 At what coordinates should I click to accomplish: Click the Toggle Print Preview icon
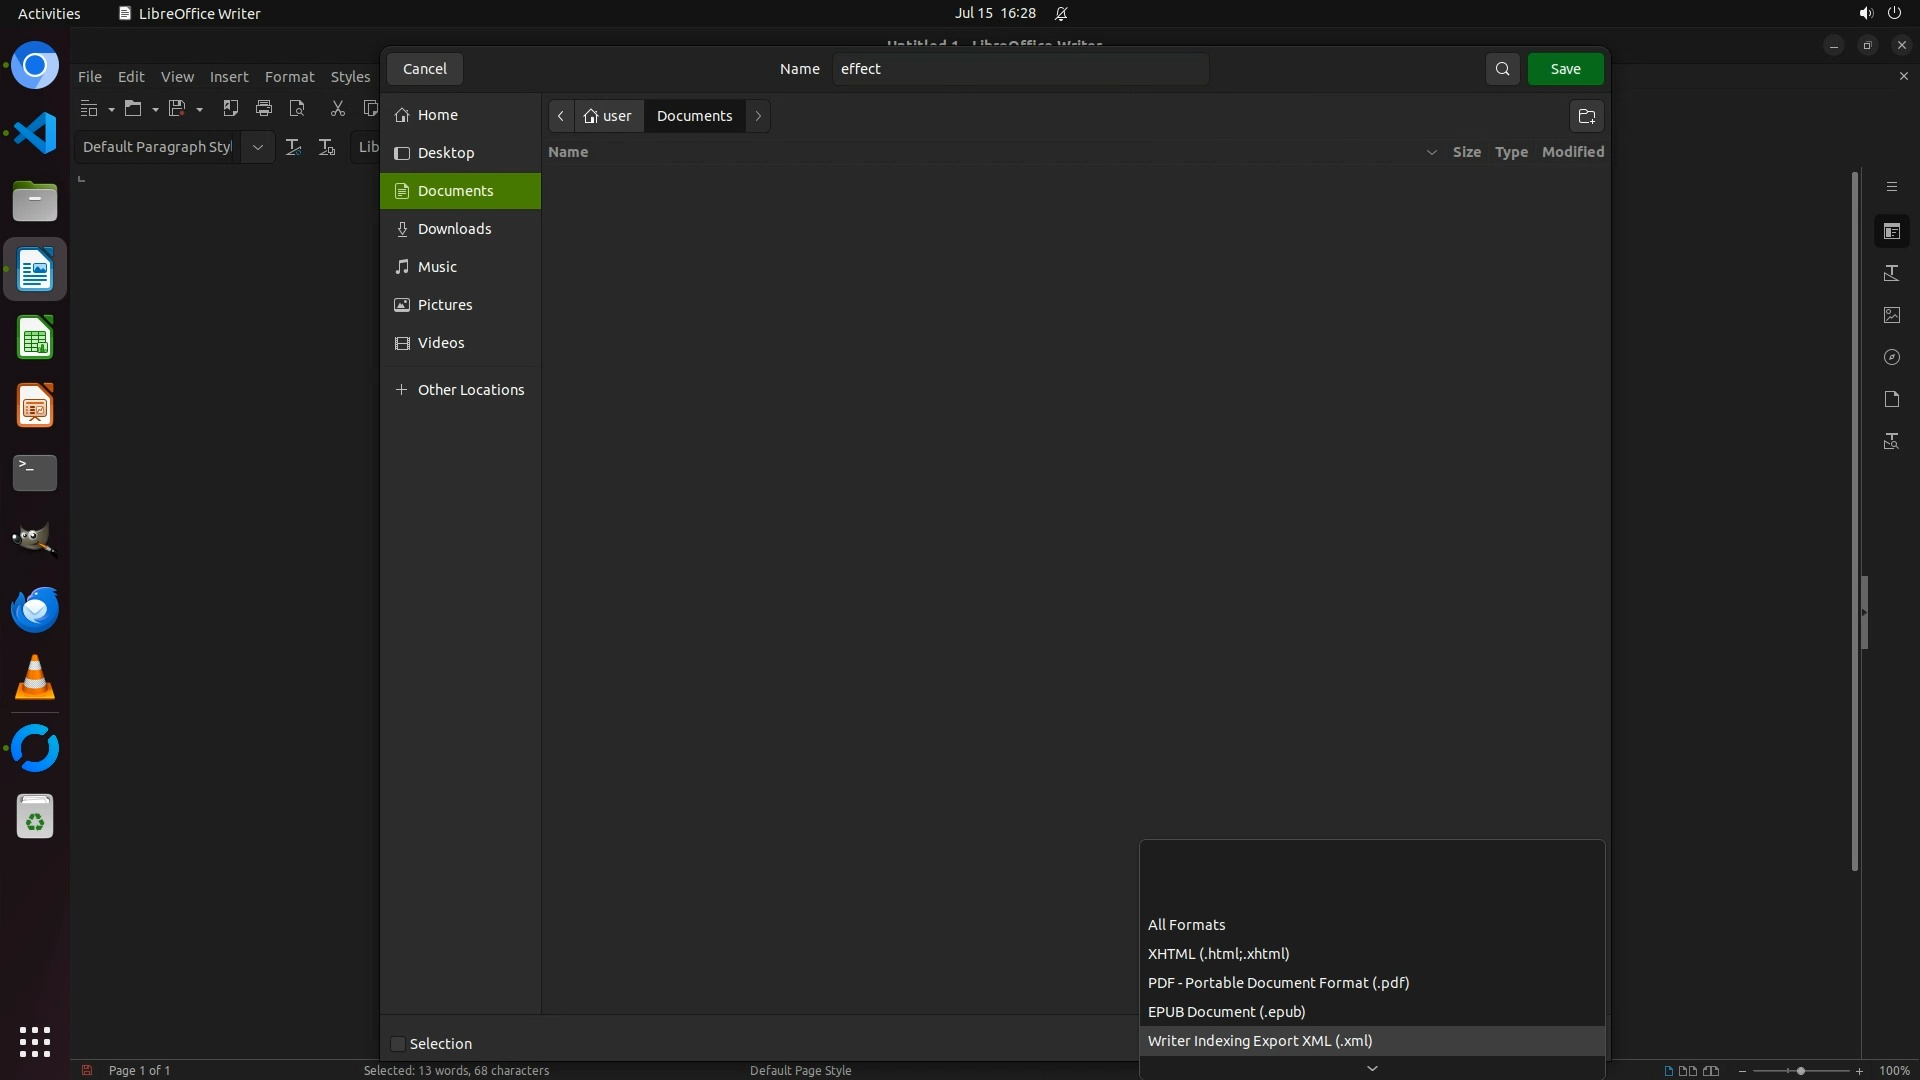coord(297,108)
